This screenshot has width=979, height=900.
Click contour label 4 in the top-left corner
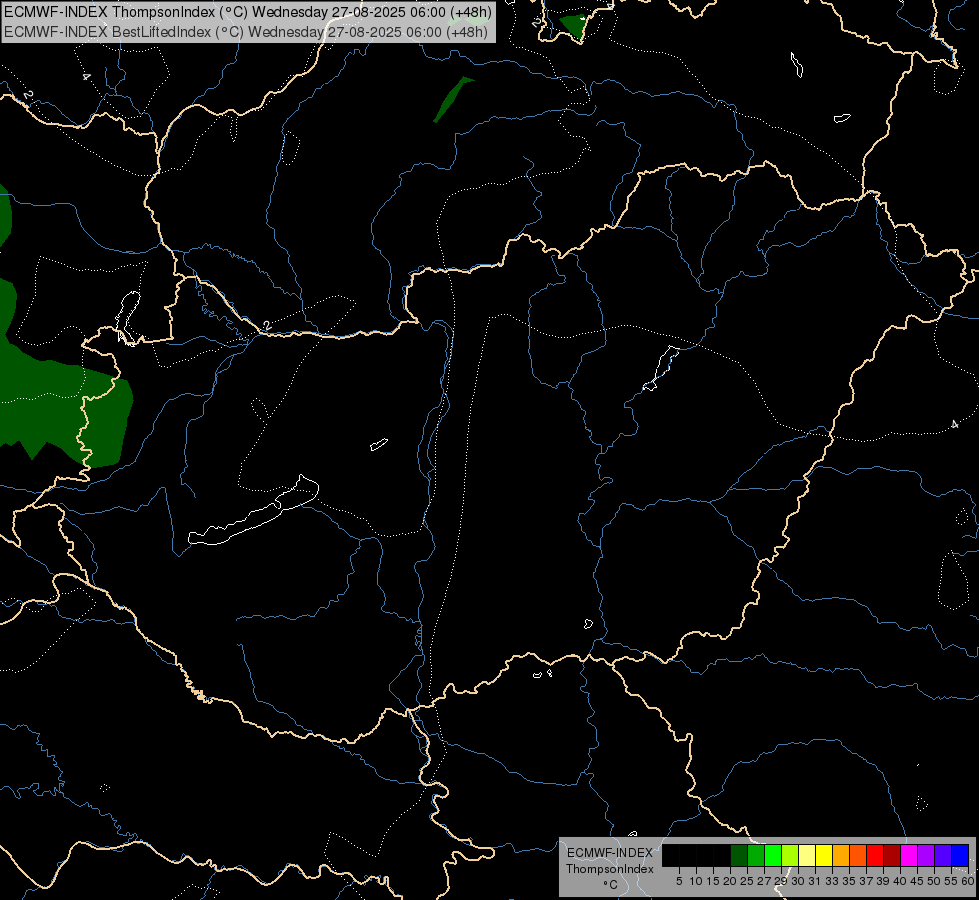click(x=86, y=77)
